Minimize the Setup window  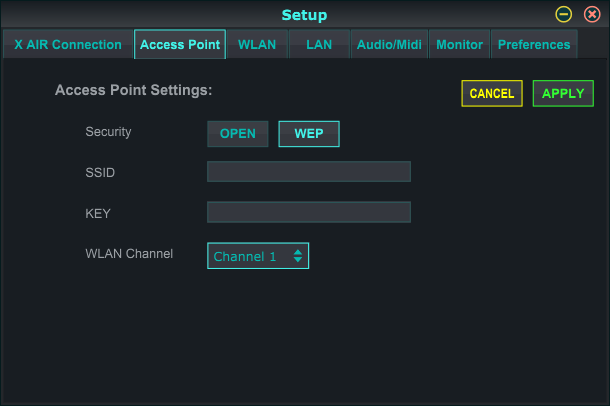point(564,15)
